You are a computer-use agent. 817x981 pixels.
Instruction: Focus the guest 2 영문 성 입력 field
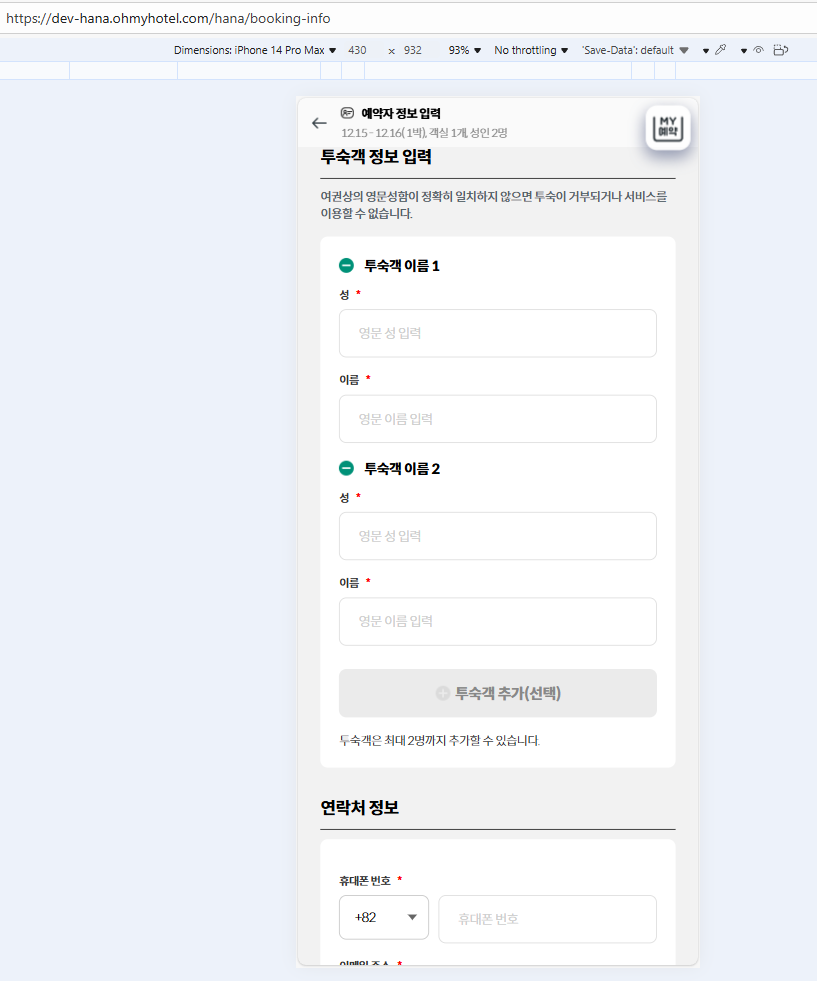click(x=498, y=536)
